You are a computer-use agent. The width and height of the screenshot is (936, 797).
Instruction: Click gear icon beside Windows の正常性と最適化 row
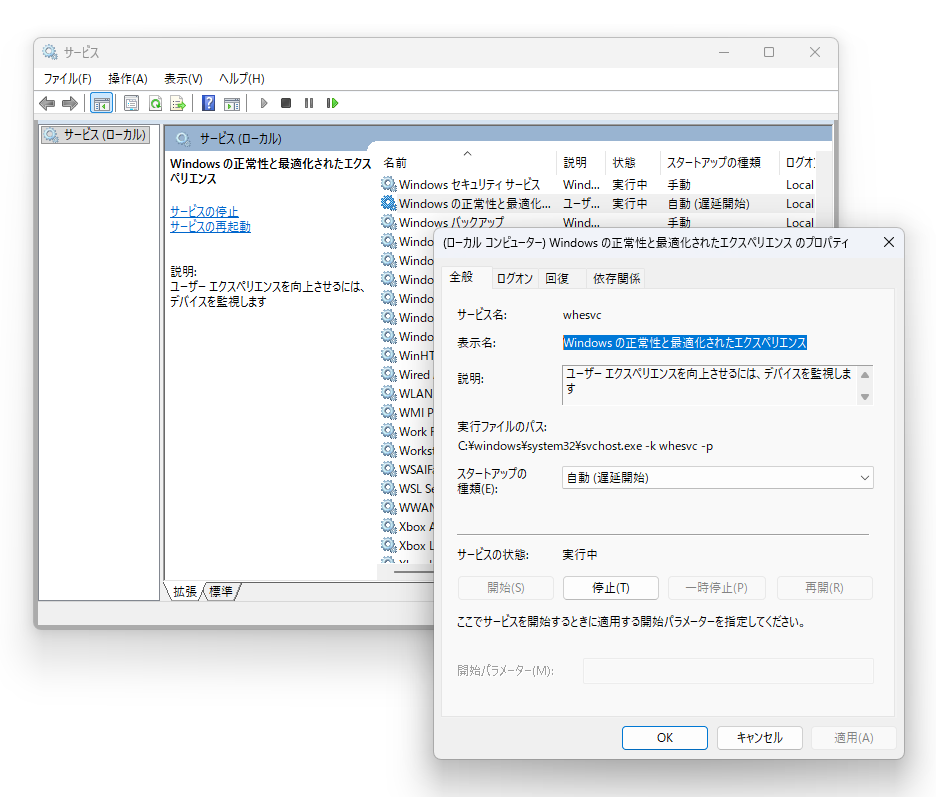(389, 203)
